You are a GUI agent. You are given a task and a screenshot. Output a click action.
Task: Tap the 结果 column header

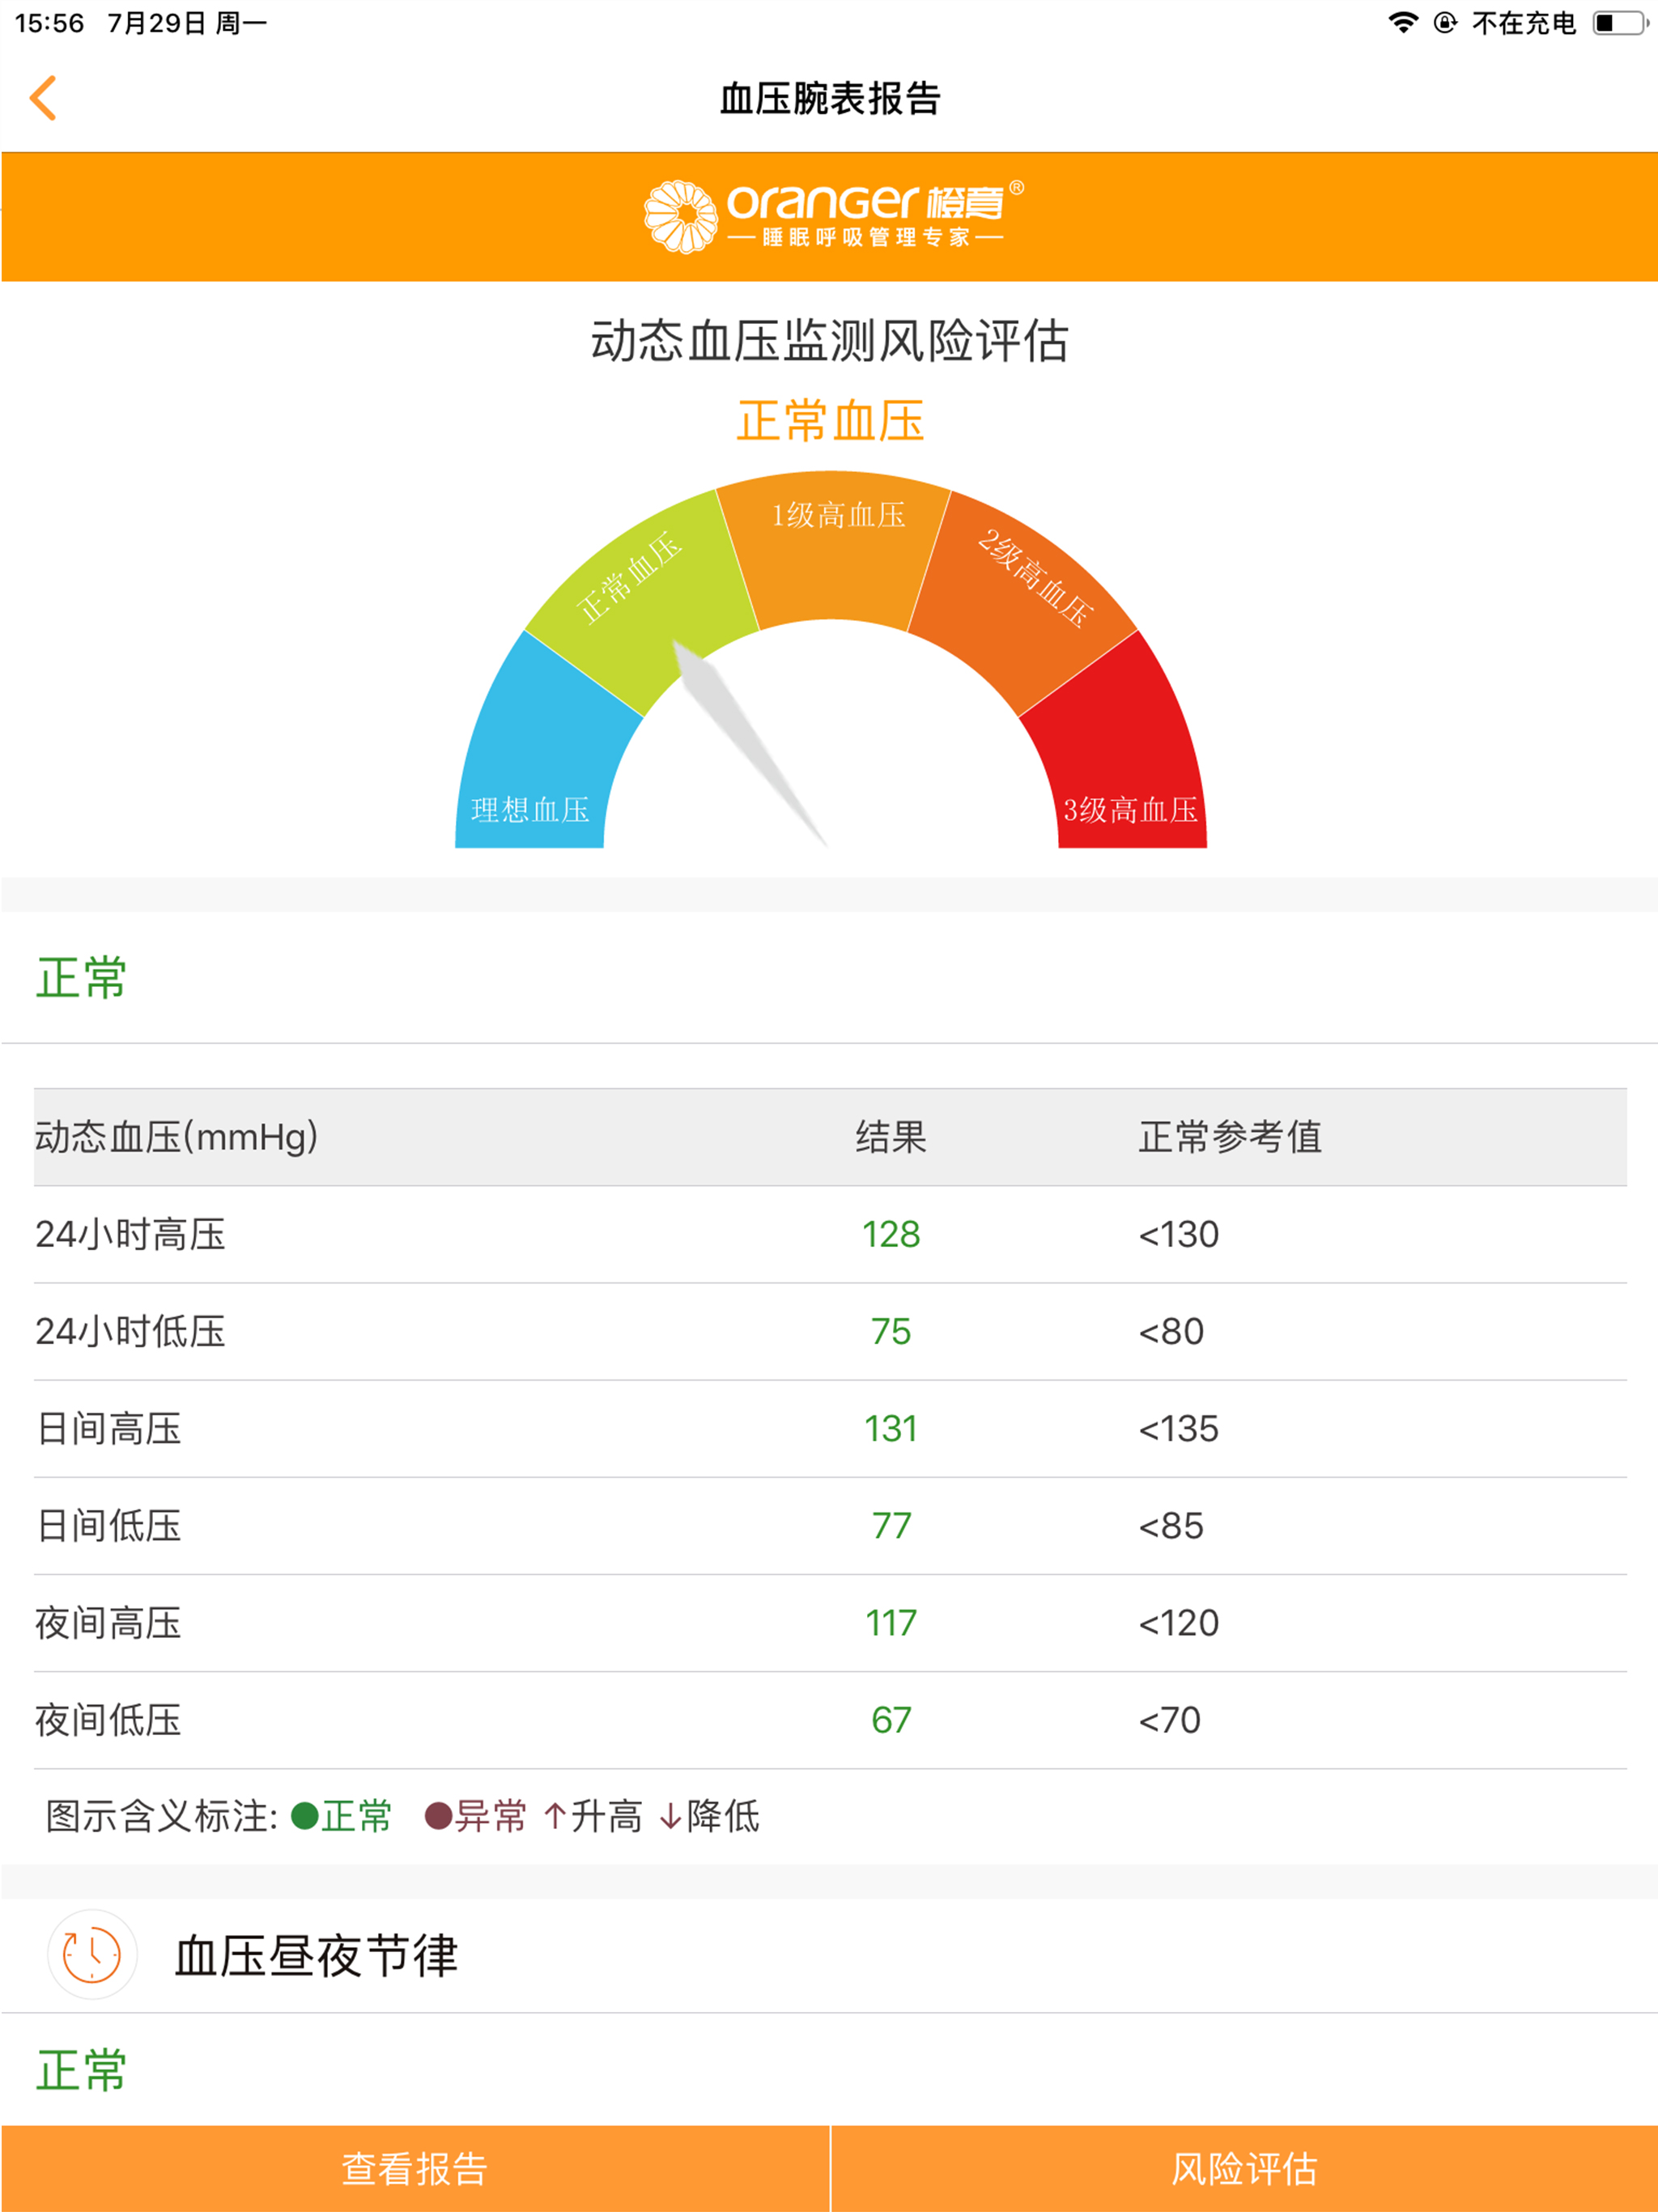(891, 1137)
